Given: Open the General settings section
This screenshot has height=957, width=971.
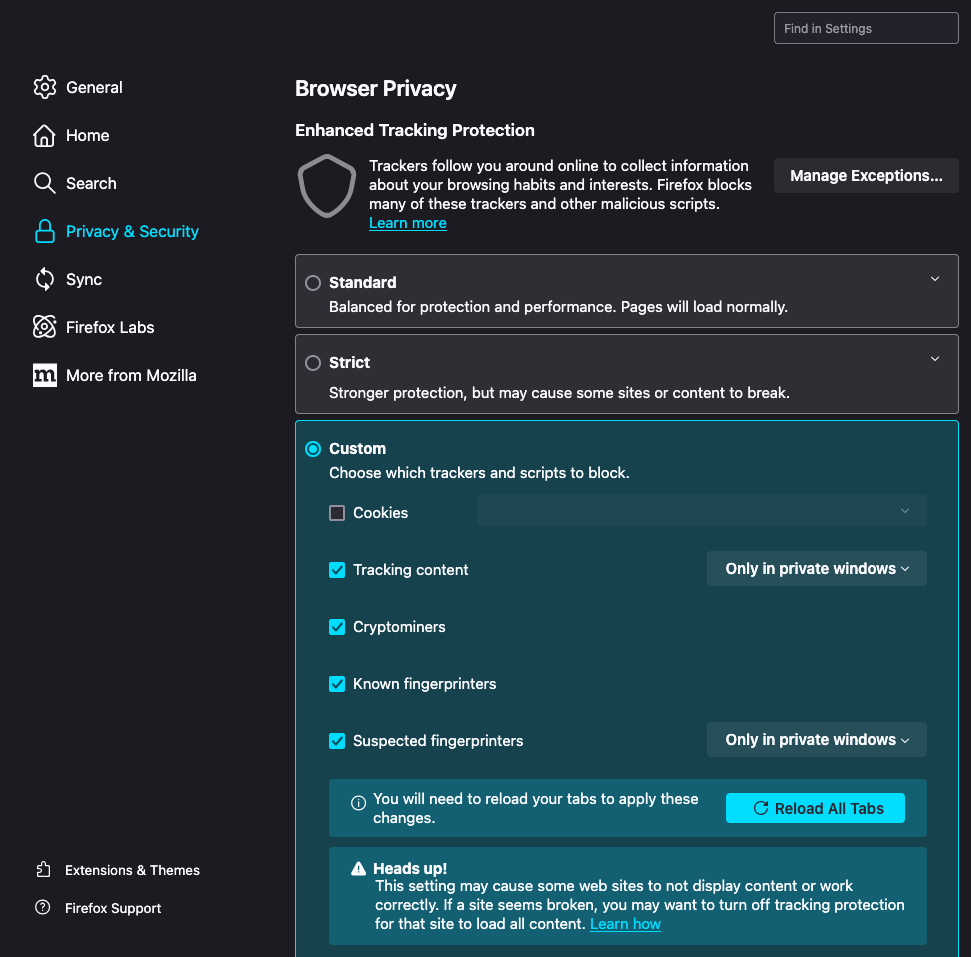Looking at the screenshot, I should [45, 87].
